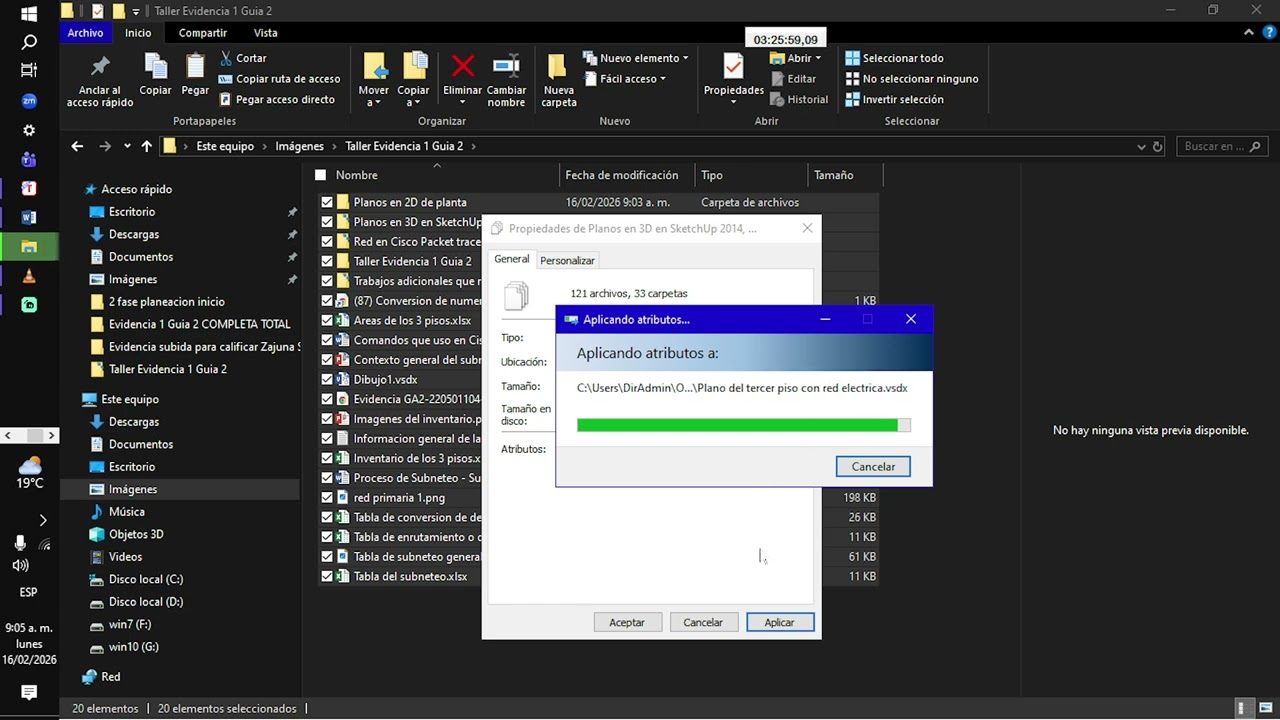The height and width of the screenshot is (720, 1280).
Task: Click Invertir selección
Action: [894, 99]
